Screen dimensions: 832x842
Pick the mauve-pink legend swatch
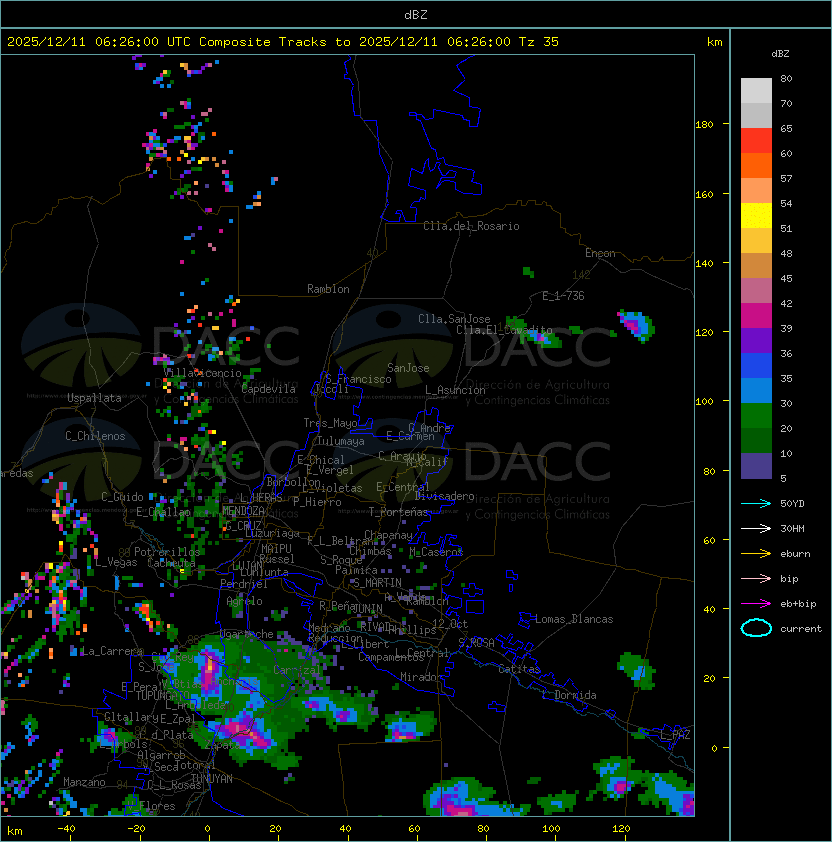tap(756, 291)
